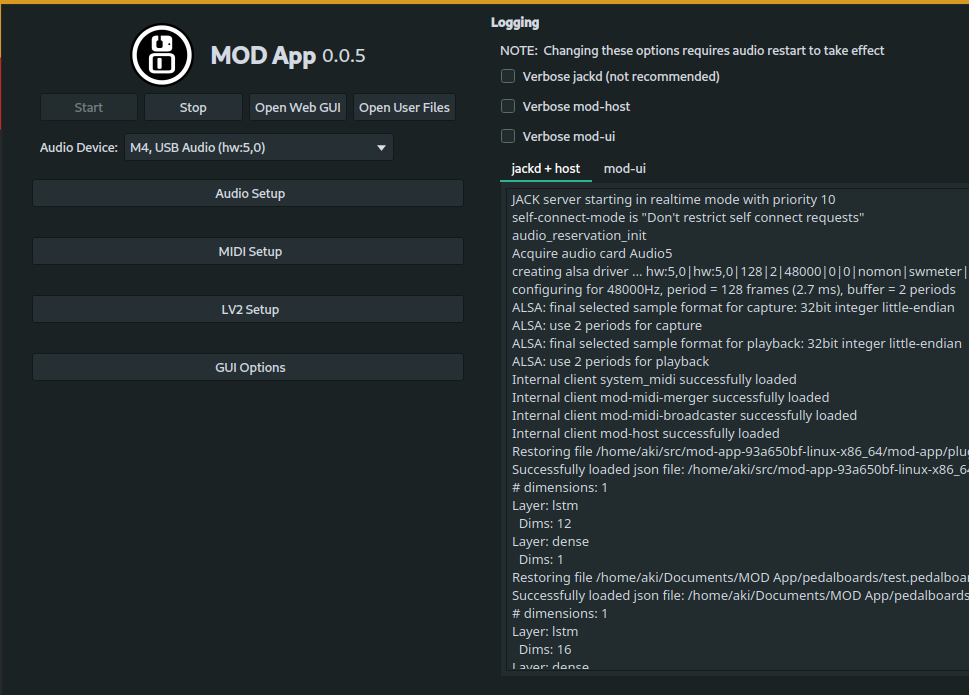This screenshot has height=695, width=969.
Task: Check the Verbose mod-ui option
Action: 508,136
